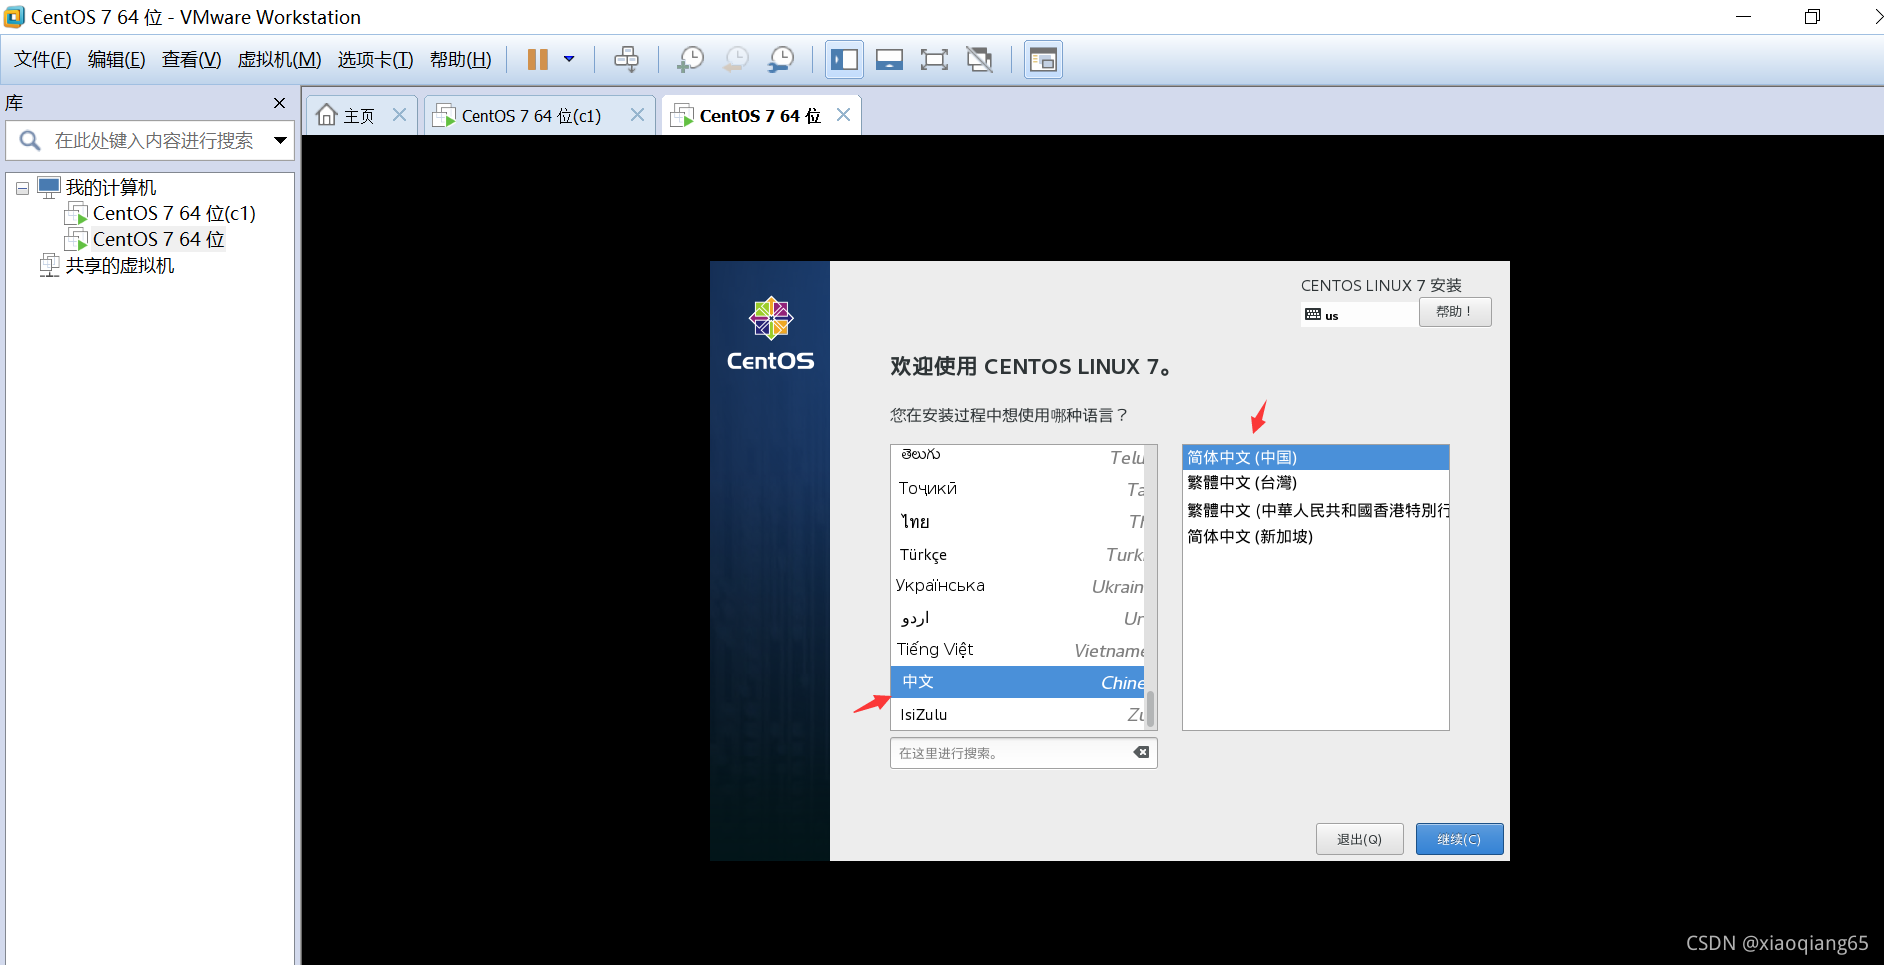Select 共享的虚拟机 in the library

click(119, 265)
